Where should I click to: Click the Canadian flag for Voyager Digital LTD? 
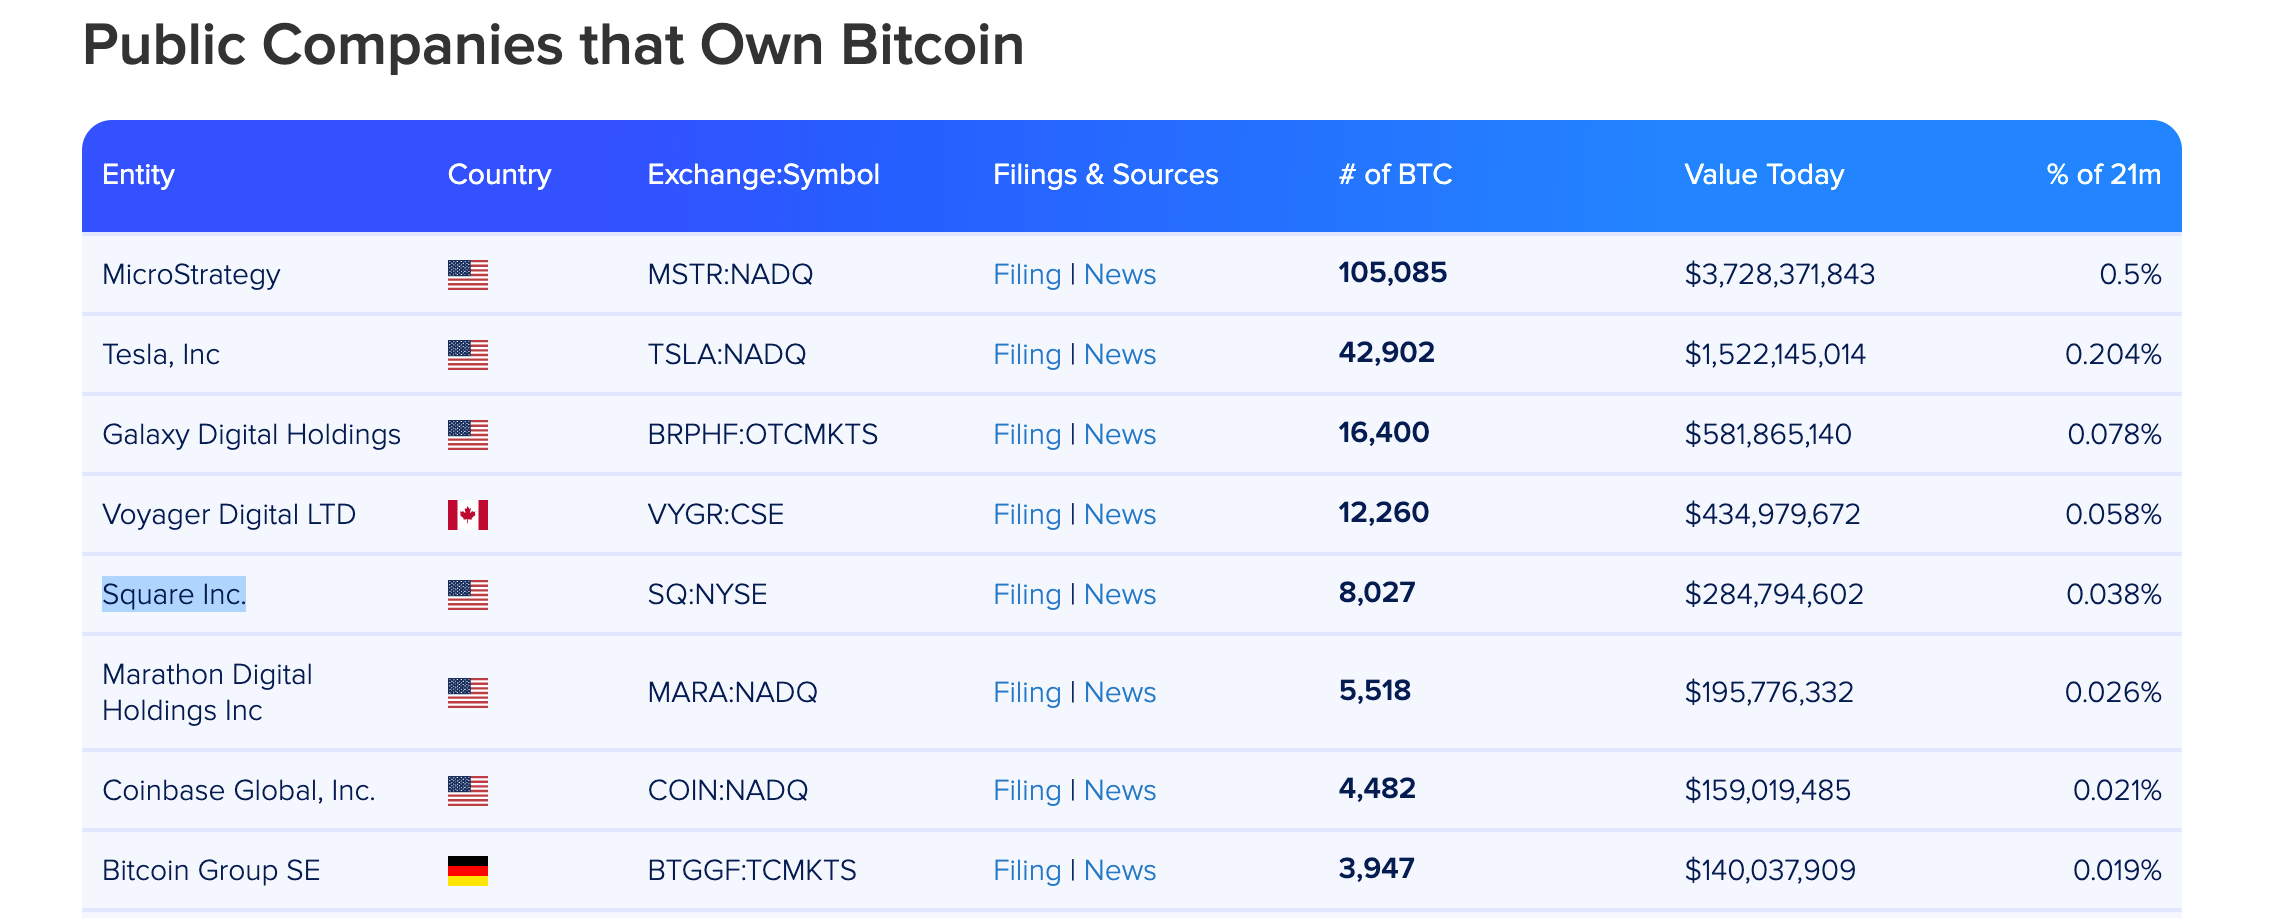pos(468,515)
